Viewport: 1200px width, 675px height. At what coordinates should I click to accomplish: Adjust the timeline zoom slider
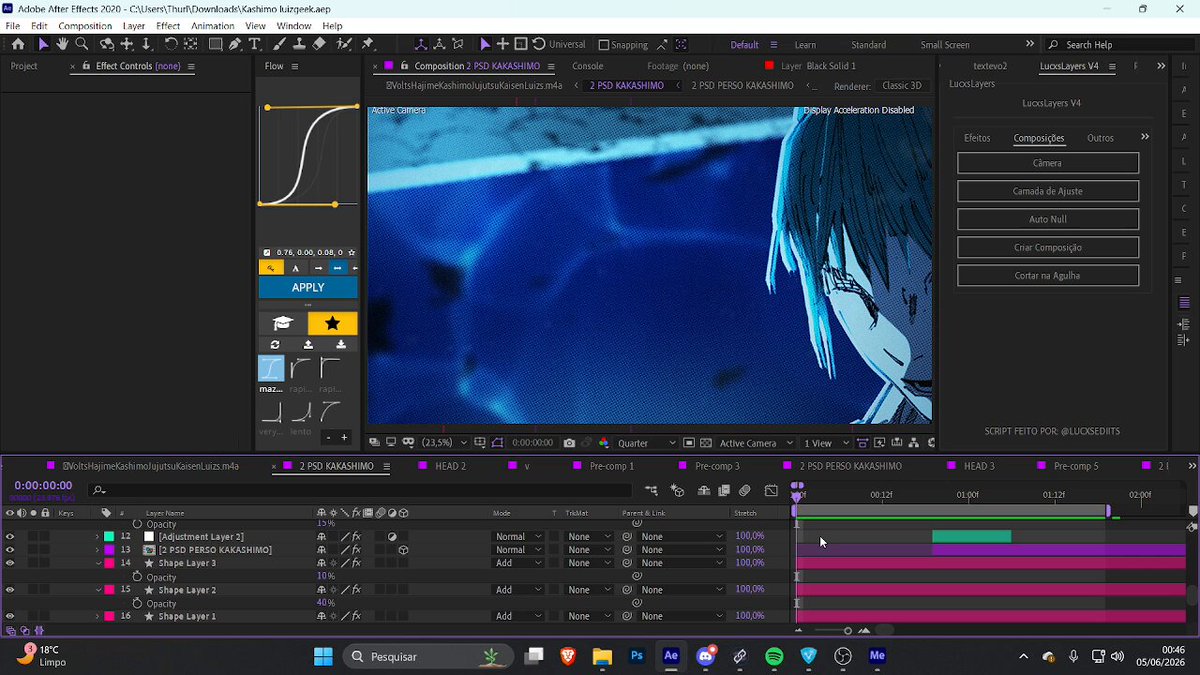tap(848, 631)
